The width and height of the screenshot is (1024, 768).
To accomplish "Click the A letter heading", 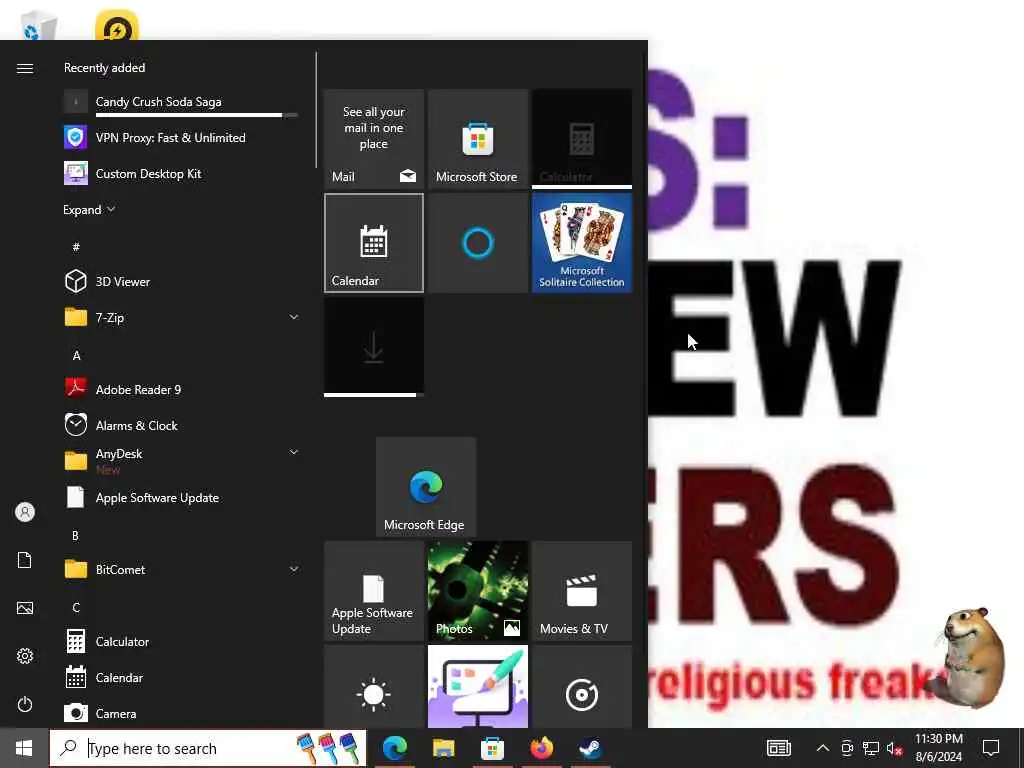I will [x=76, y=355].
